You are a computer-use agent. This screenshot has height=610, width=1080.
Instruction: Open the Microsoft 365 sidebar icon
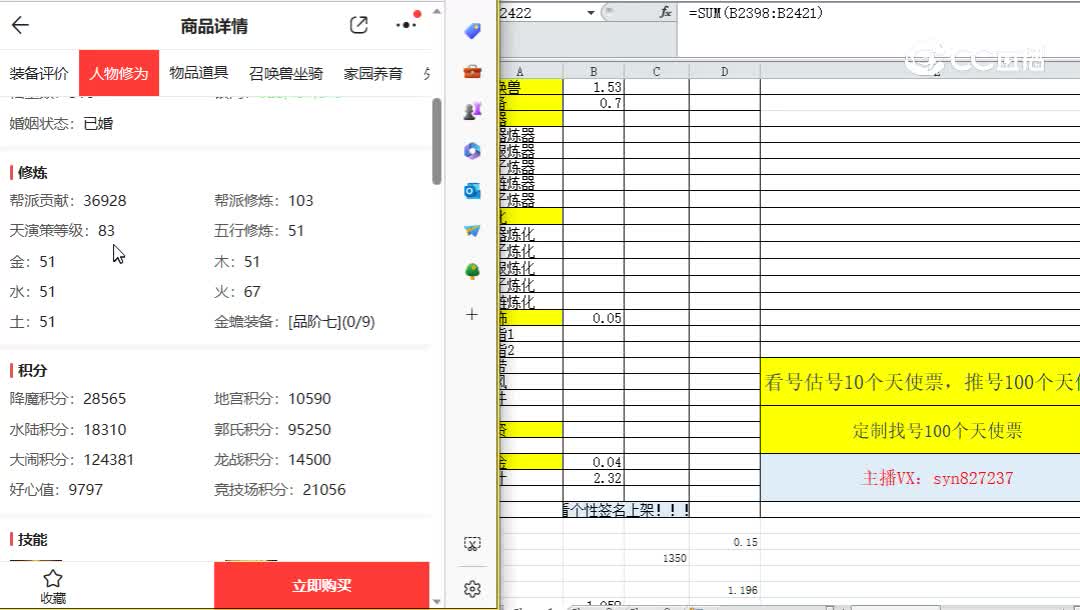click(472, 151)
